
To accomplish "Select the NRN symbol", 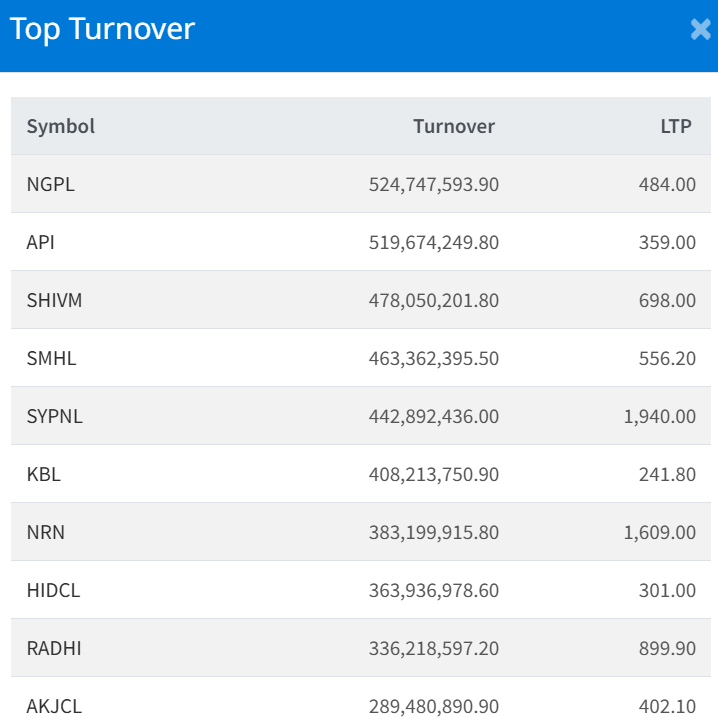I will (x=45, y=532).
